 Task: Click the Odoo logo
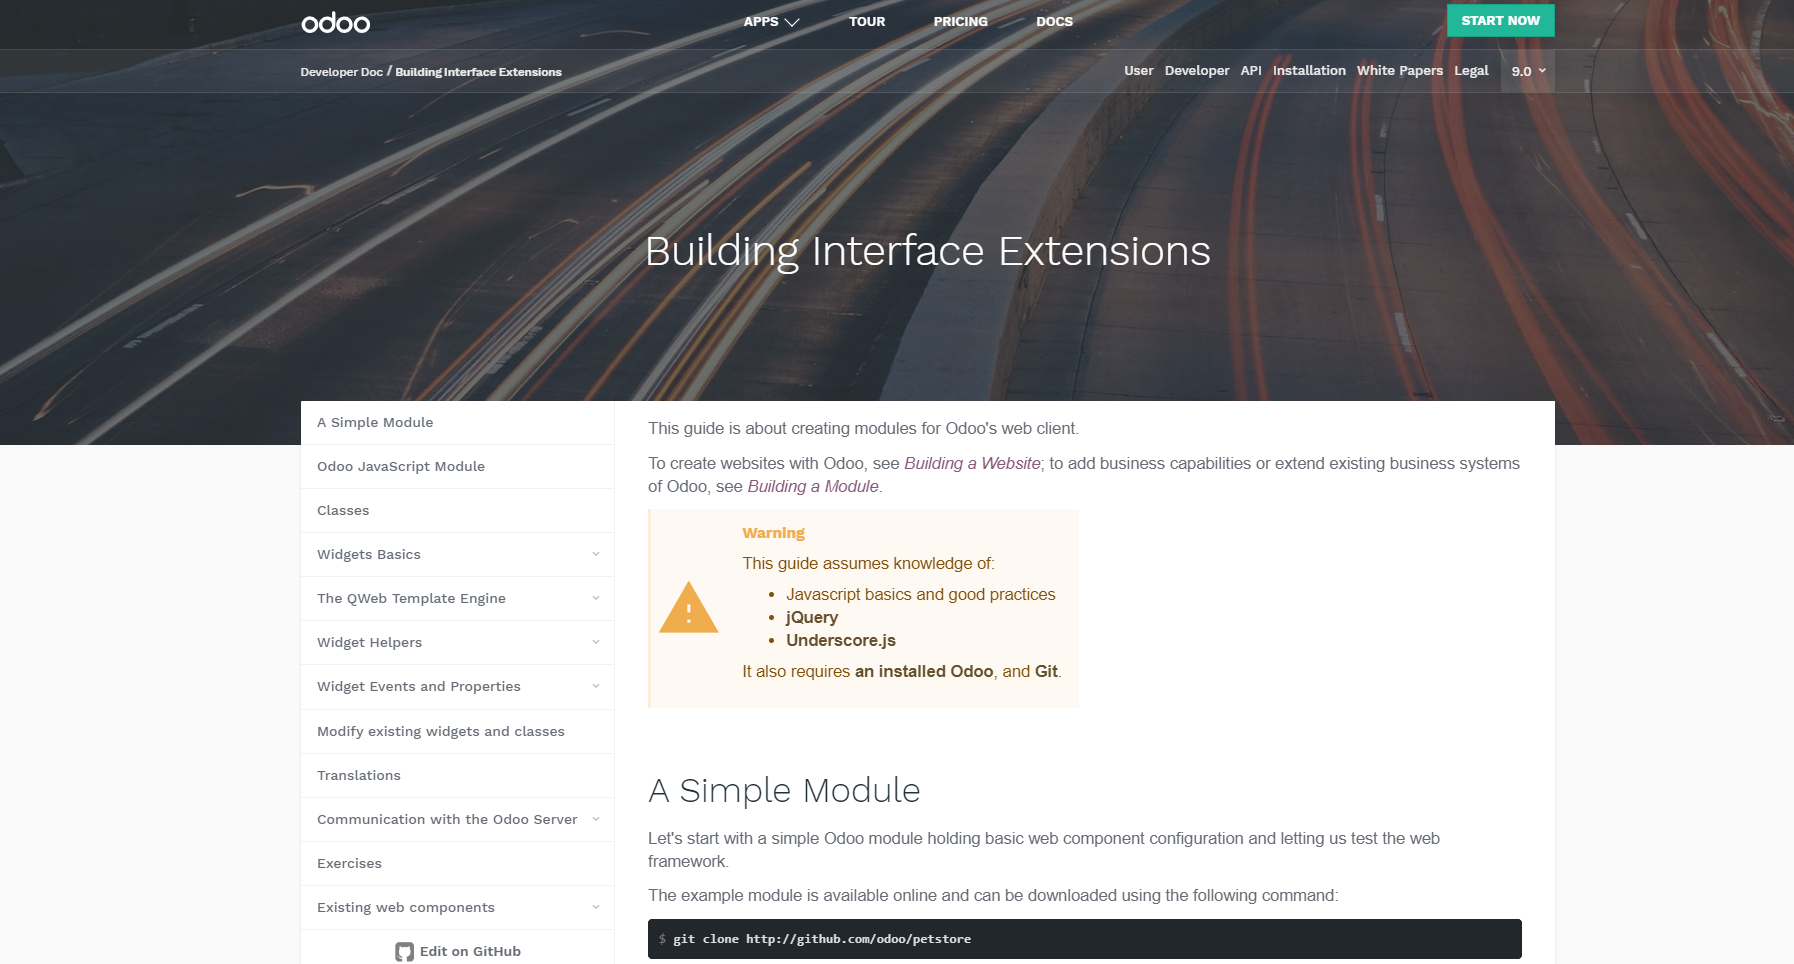click(x=335, y=23)
